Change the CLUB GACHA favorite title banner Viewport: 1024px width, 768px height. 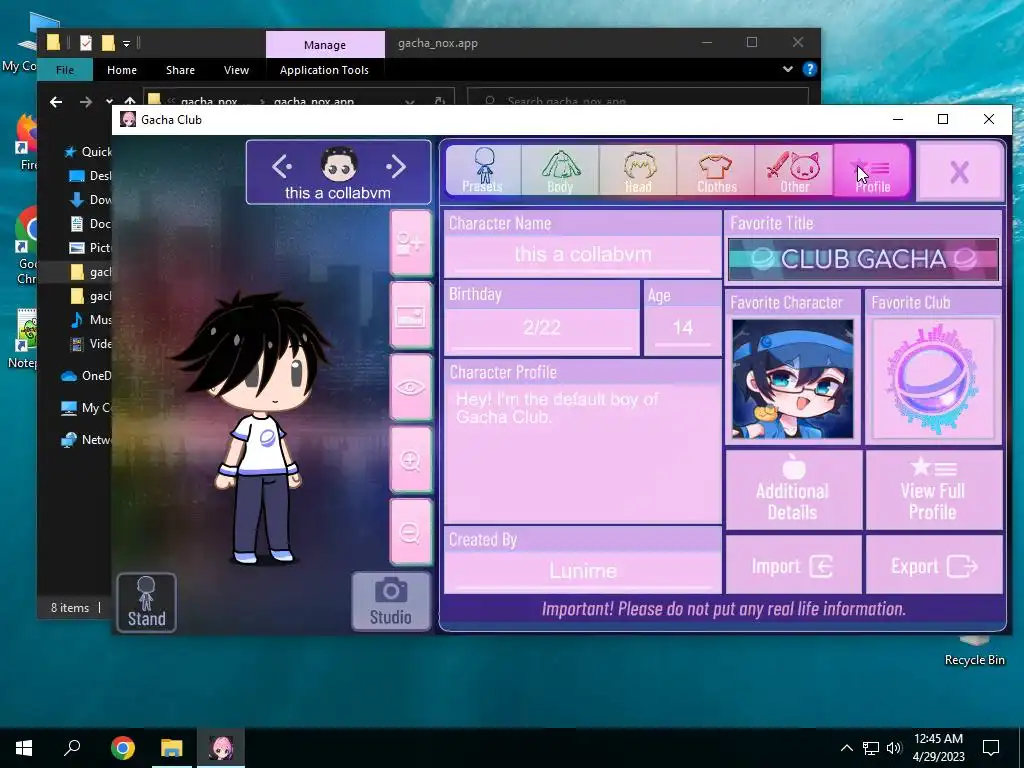coord(863,259)
